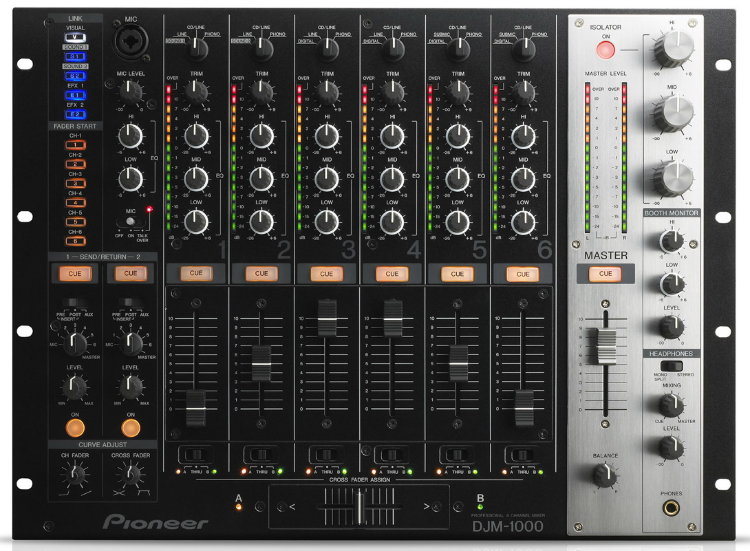Click channel 6 crossfader assign switch
This screenshot has height=551, width=750.
[522, 454]
